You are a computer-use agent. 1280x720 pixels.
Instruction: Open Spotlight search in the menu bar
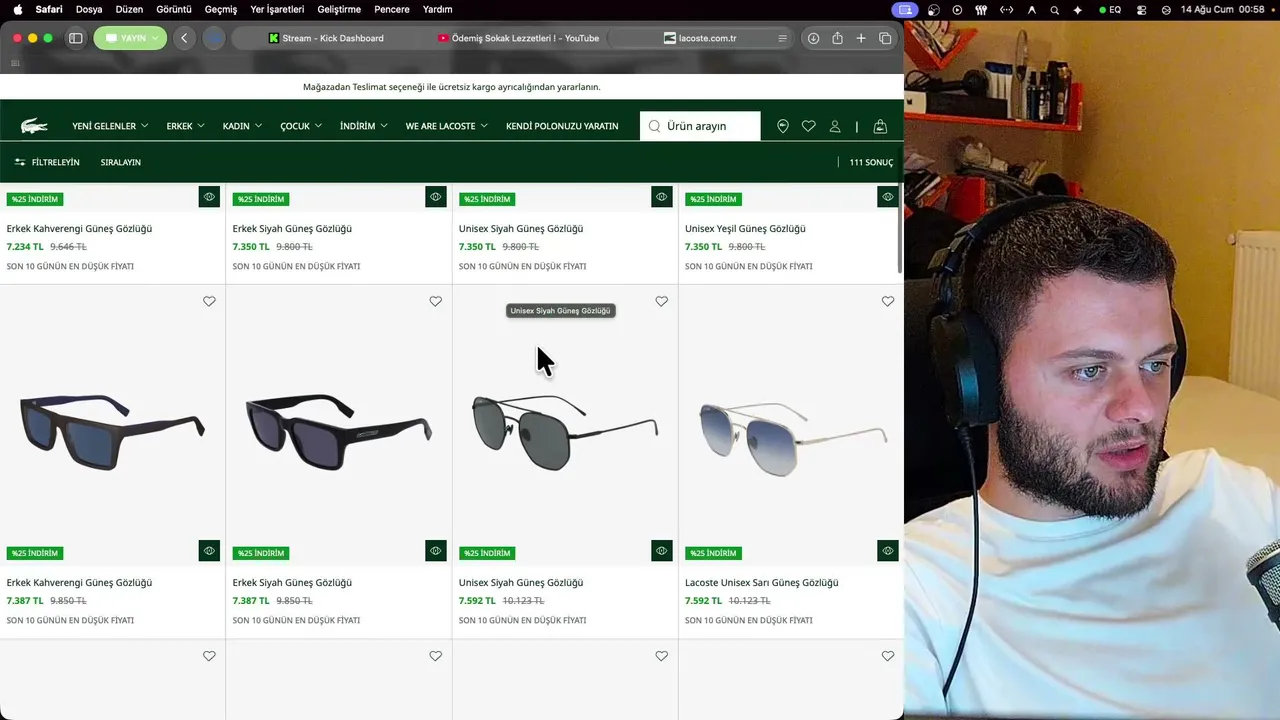[1055, 9]
